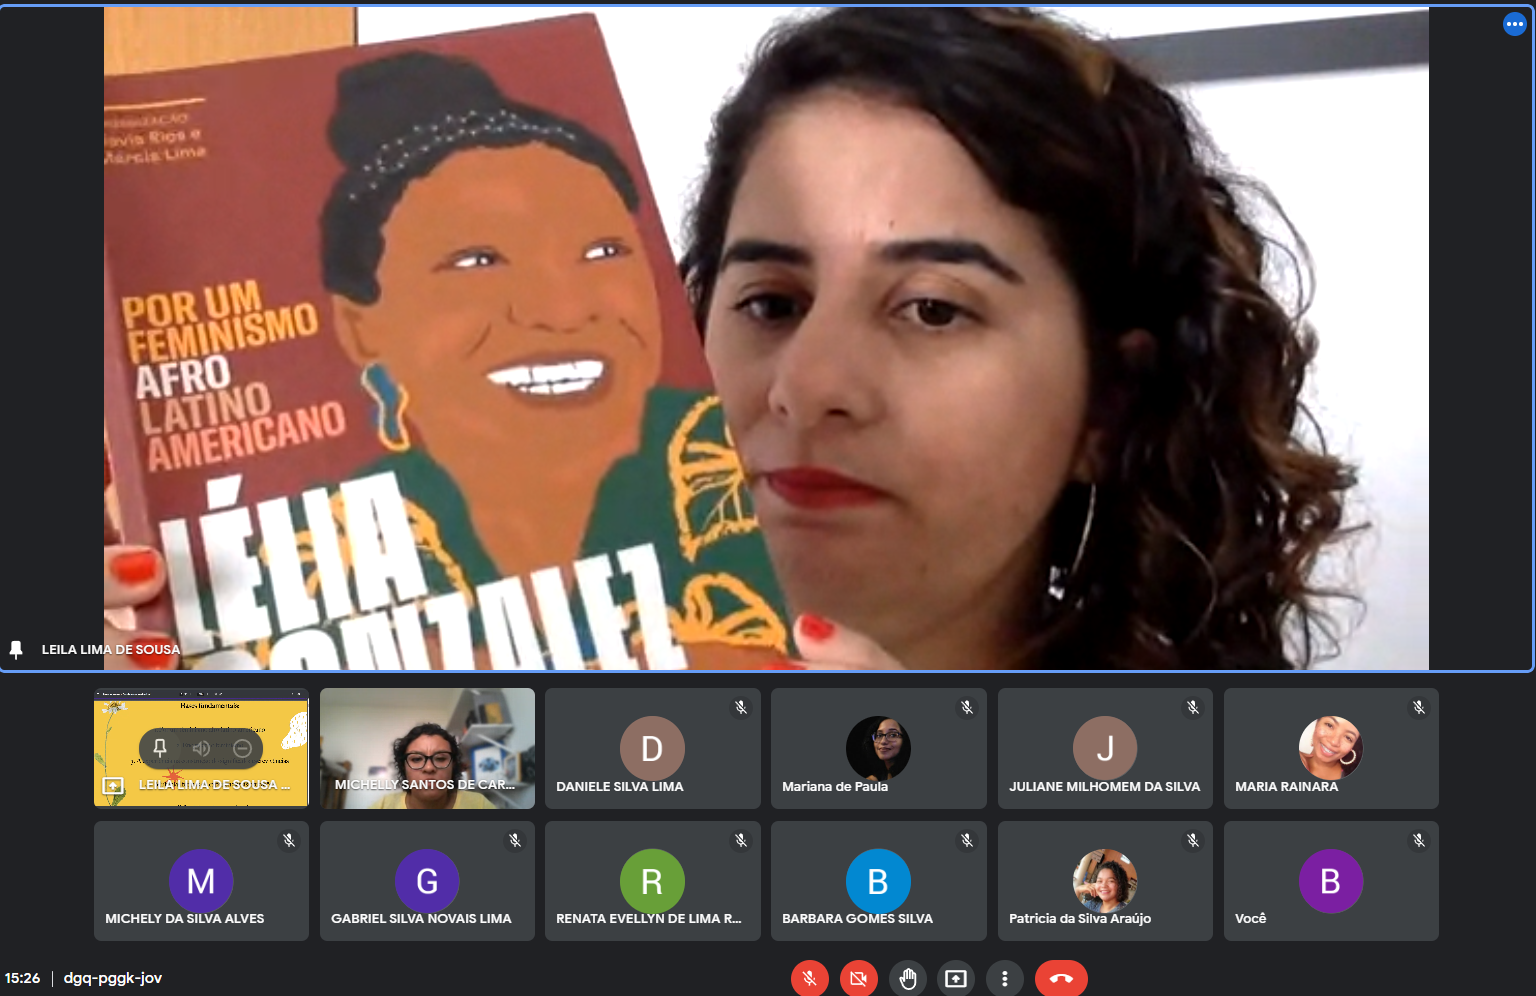The height and width of the screenshot is (996, 1536).
Task: Click the name Patricia da Silva Araújo
Action: [1080, 919]
